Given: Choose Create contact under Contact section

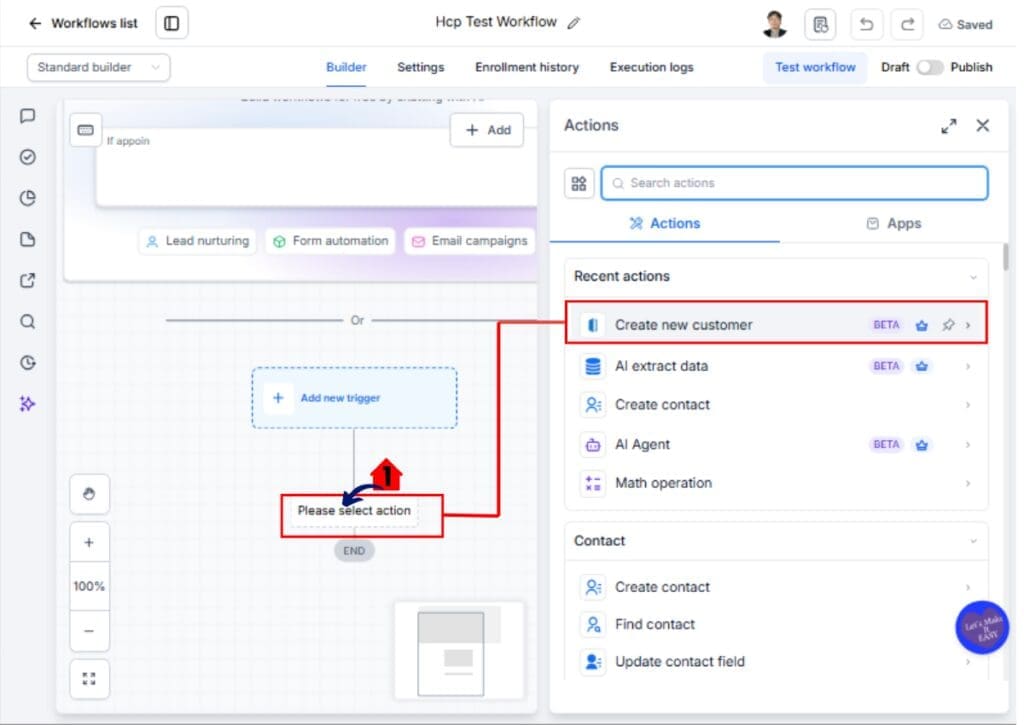Looking at the screenshot, I should click(x=776, y=587).
